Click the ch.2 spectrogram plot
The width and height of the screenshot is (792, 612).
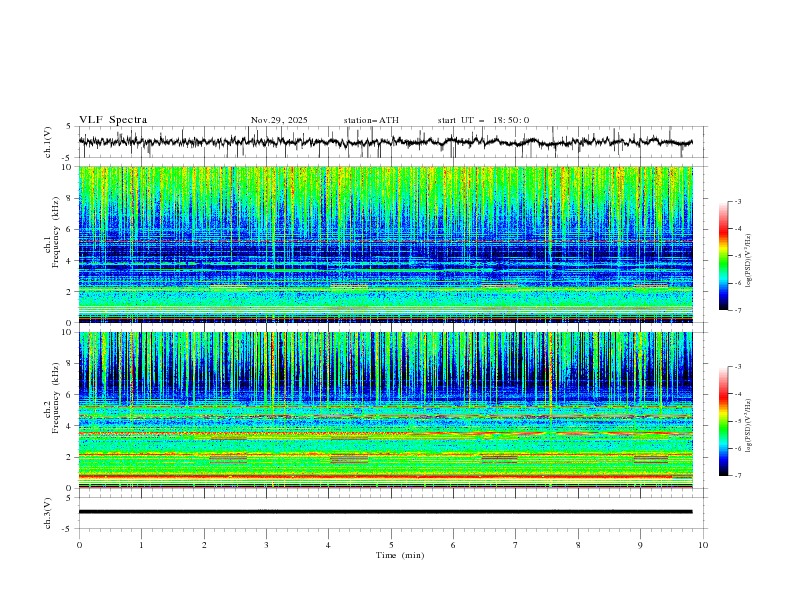[385, 410]
